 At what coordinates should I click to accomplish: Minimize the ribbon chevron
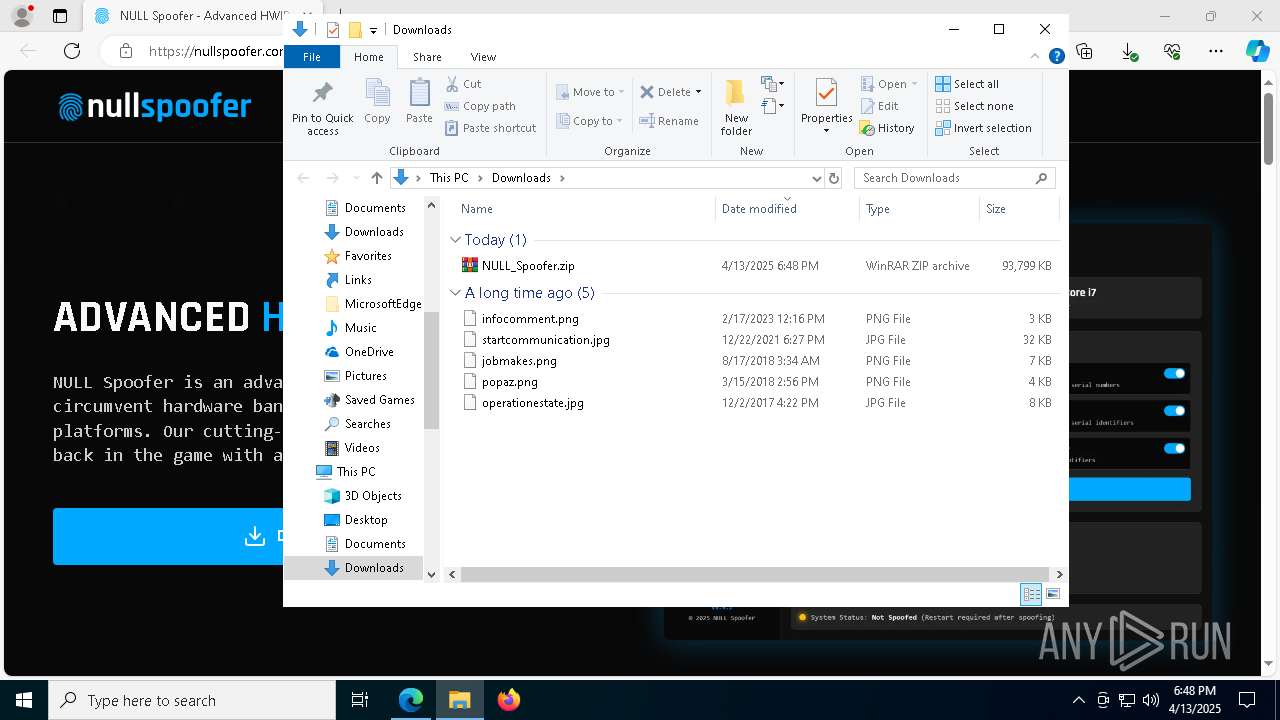tap(1035, 57)
